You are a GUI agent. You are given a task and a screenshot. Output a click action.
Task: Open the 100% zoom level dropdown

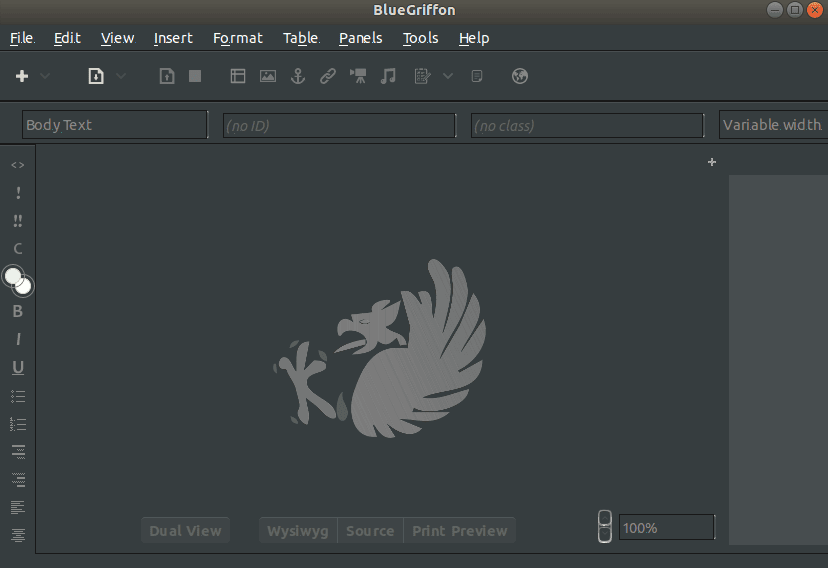pyautogui.click(x=666, y=528)
